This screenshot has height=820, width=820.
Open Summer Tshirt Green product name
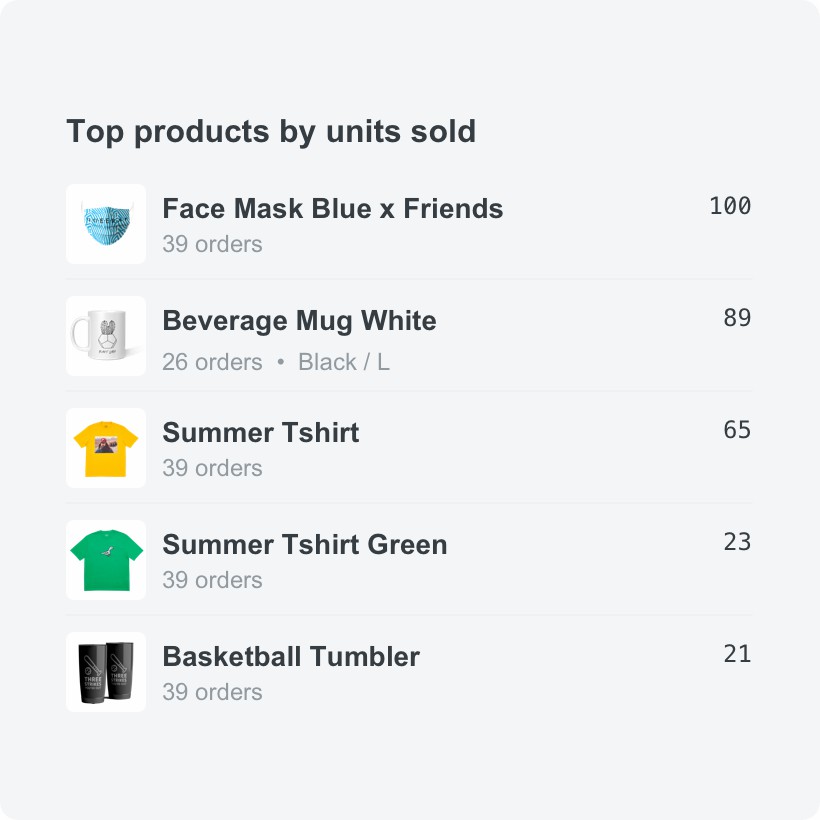[x=304, y=545]
